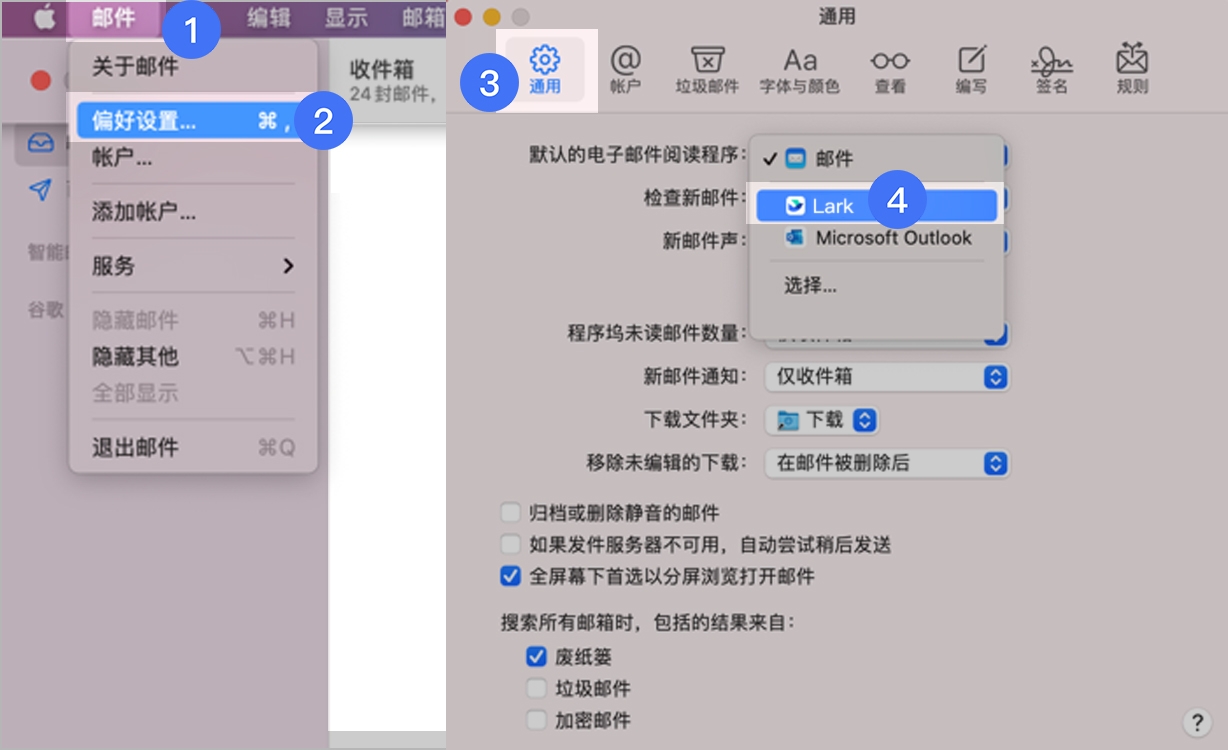Click the help question mark button
Screen dimensions: 1228x750
pos(1196,722)
